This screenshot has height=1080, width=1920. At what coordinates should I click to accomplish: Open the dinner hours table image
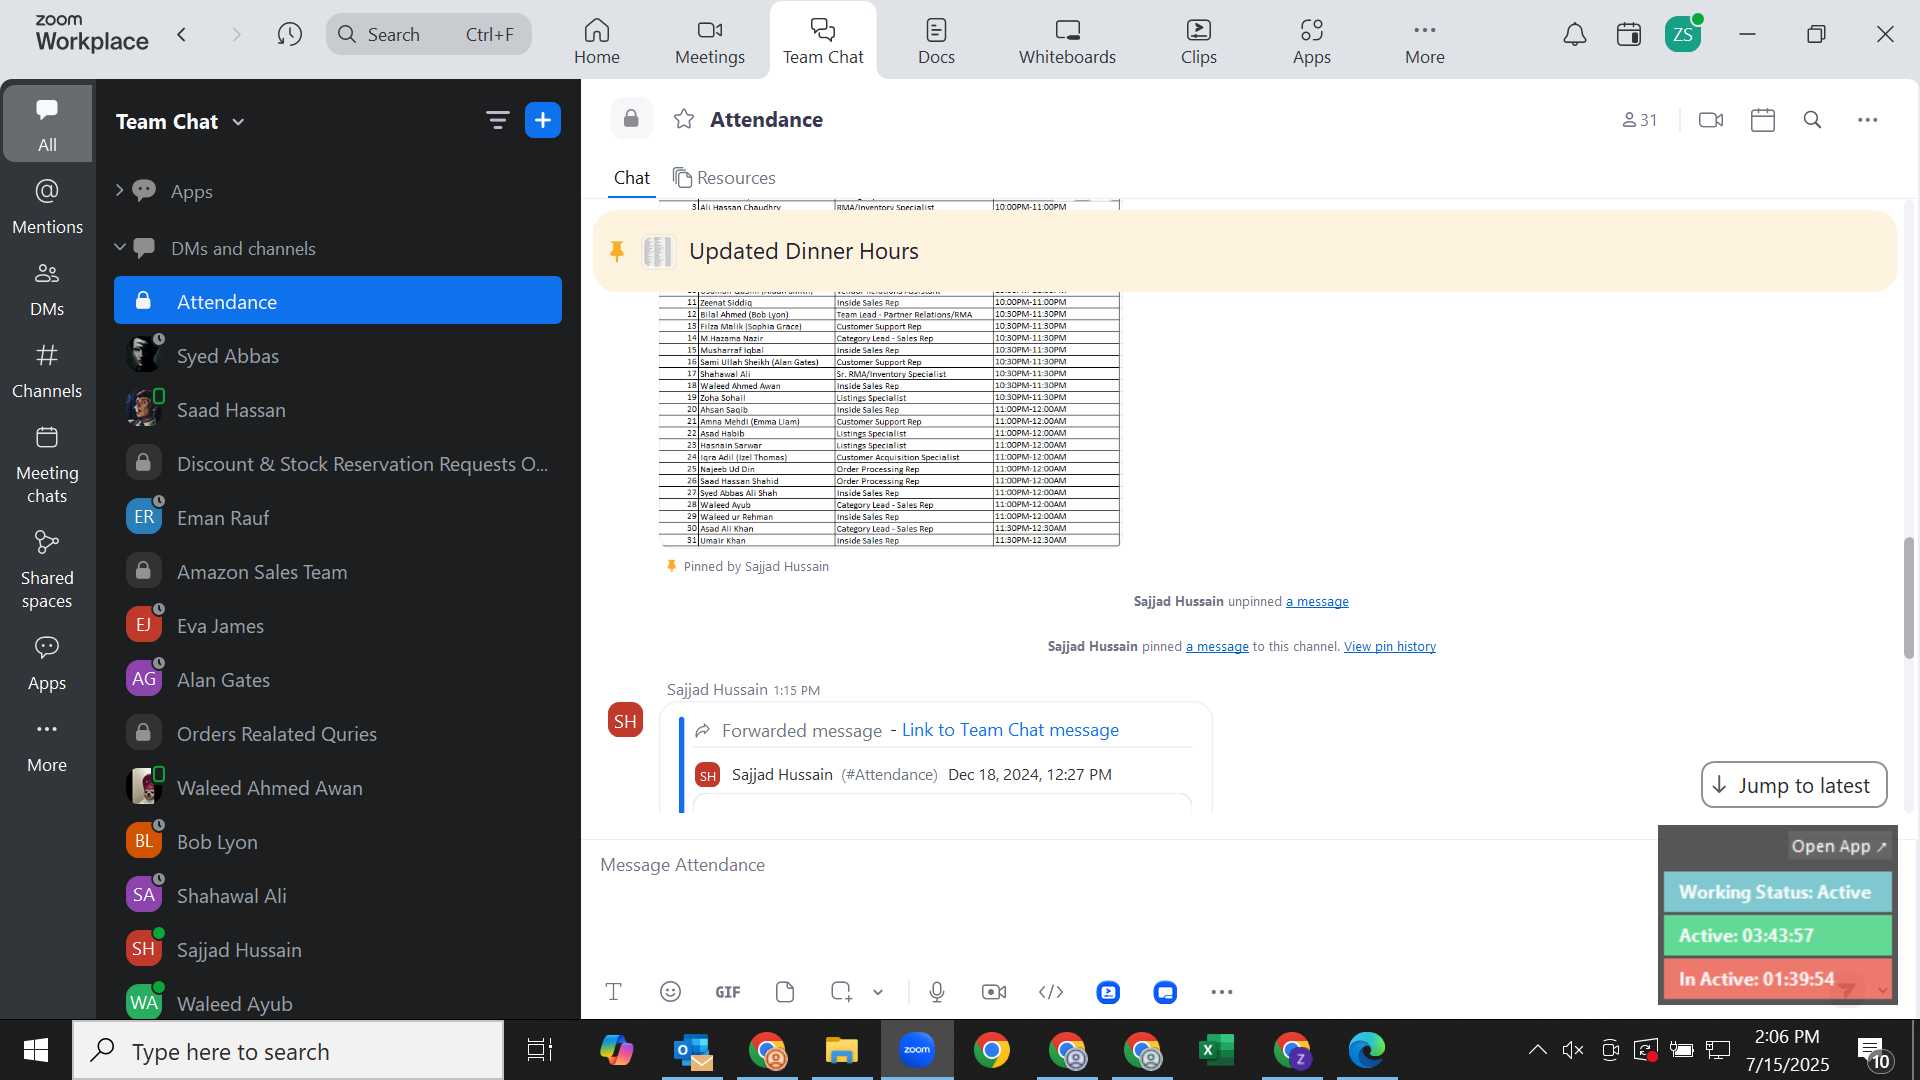[889, 420]
